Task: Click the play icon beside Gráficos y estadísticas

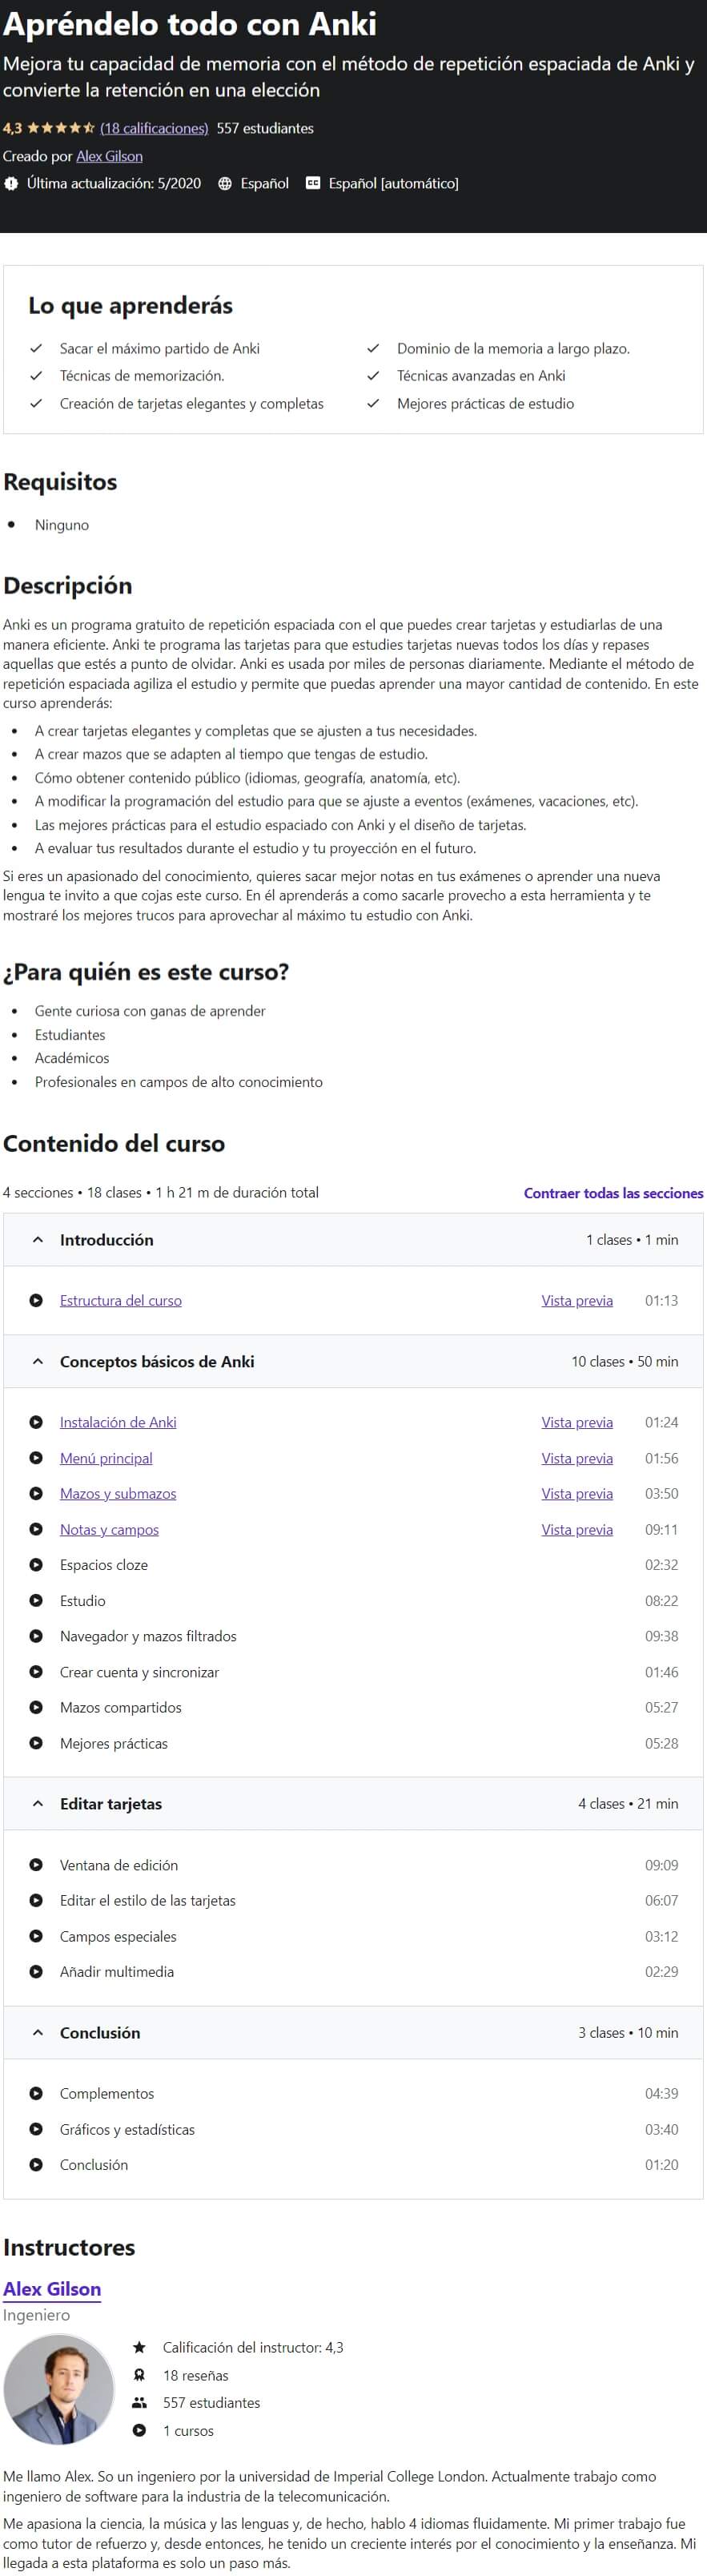Action: coord(36,2129)
